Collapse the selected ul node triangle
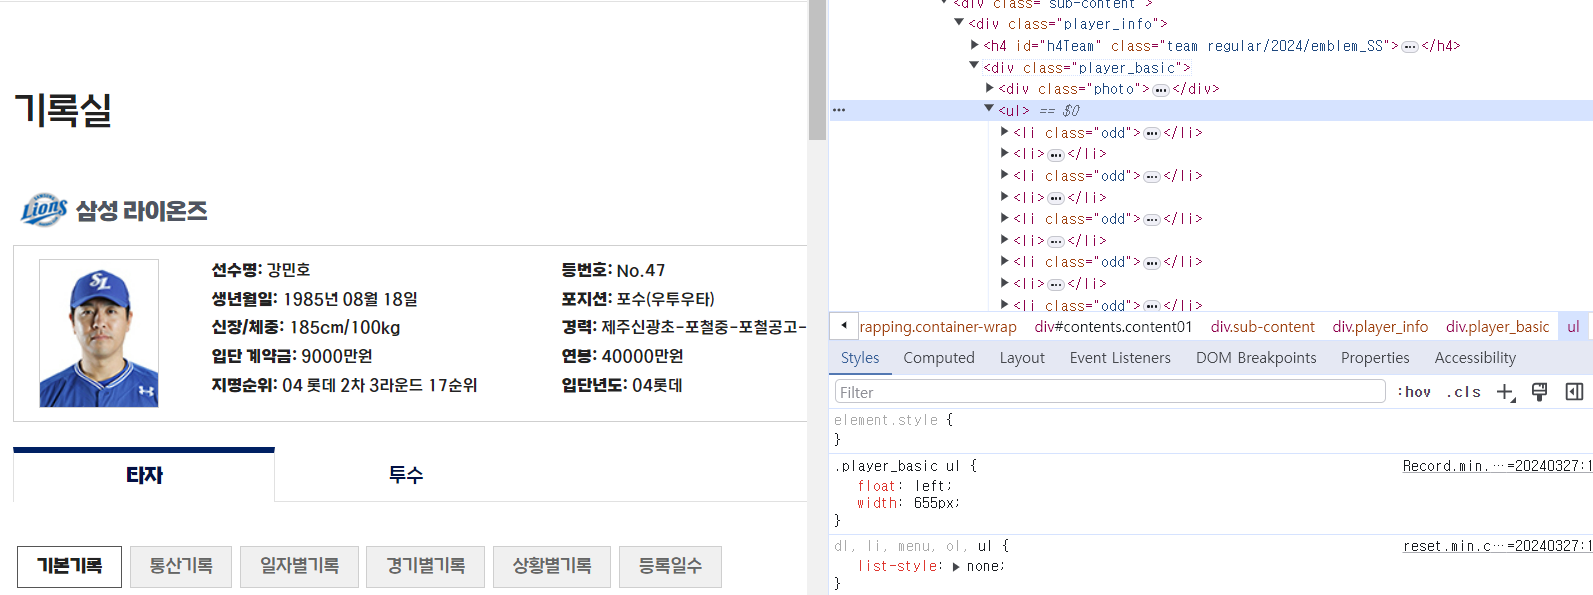The height and width of the screenshot is (595, 1593). pyautogui.click(x=989, y=109)
